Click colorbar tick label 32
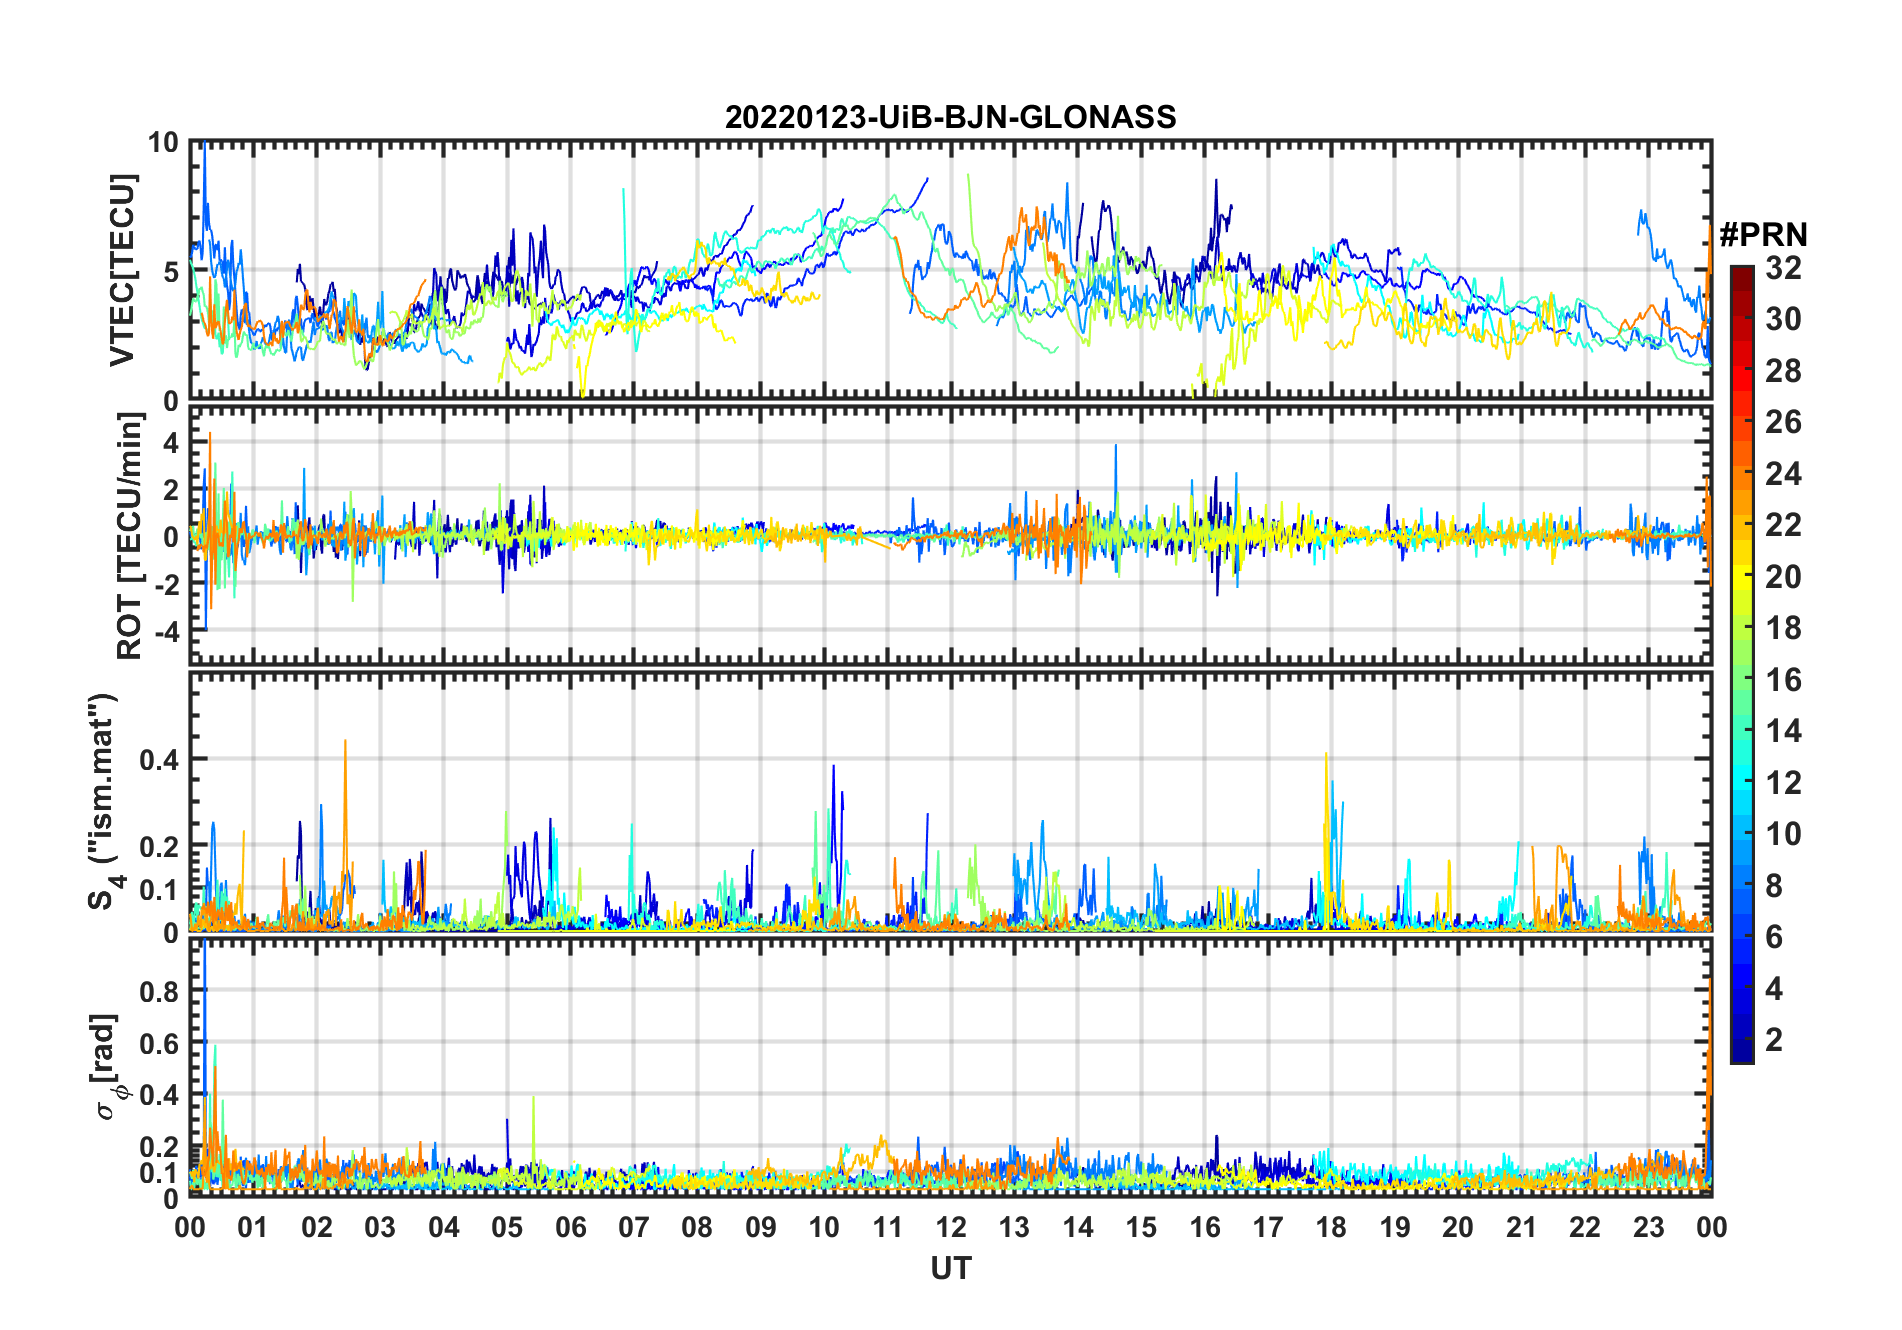The image size is (1902, 1330). click(1783, 268)
